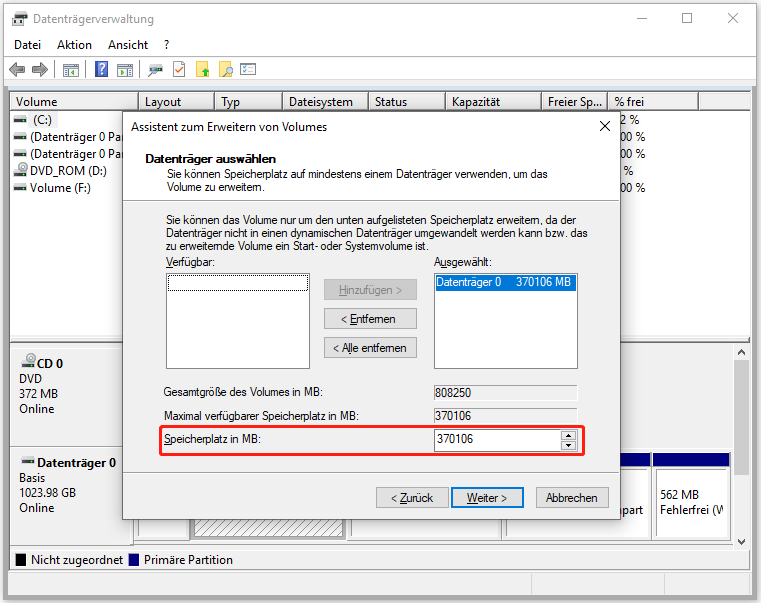This screenshot has height=603, width=761.
Task: Sort by Status column header
Action: pyautogui.click(x=407, y=102)
